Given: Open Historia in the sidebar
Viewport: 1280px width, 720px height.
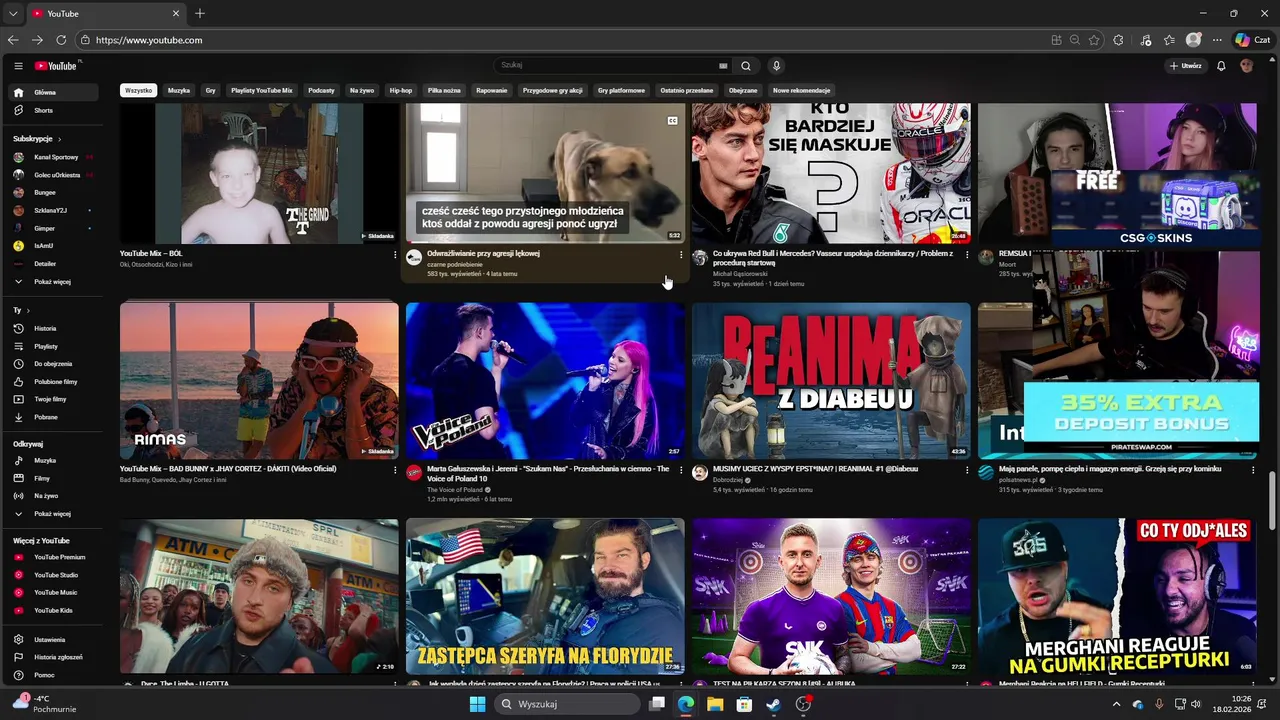Looking at the screenshot, I should (x=55, y=328).
